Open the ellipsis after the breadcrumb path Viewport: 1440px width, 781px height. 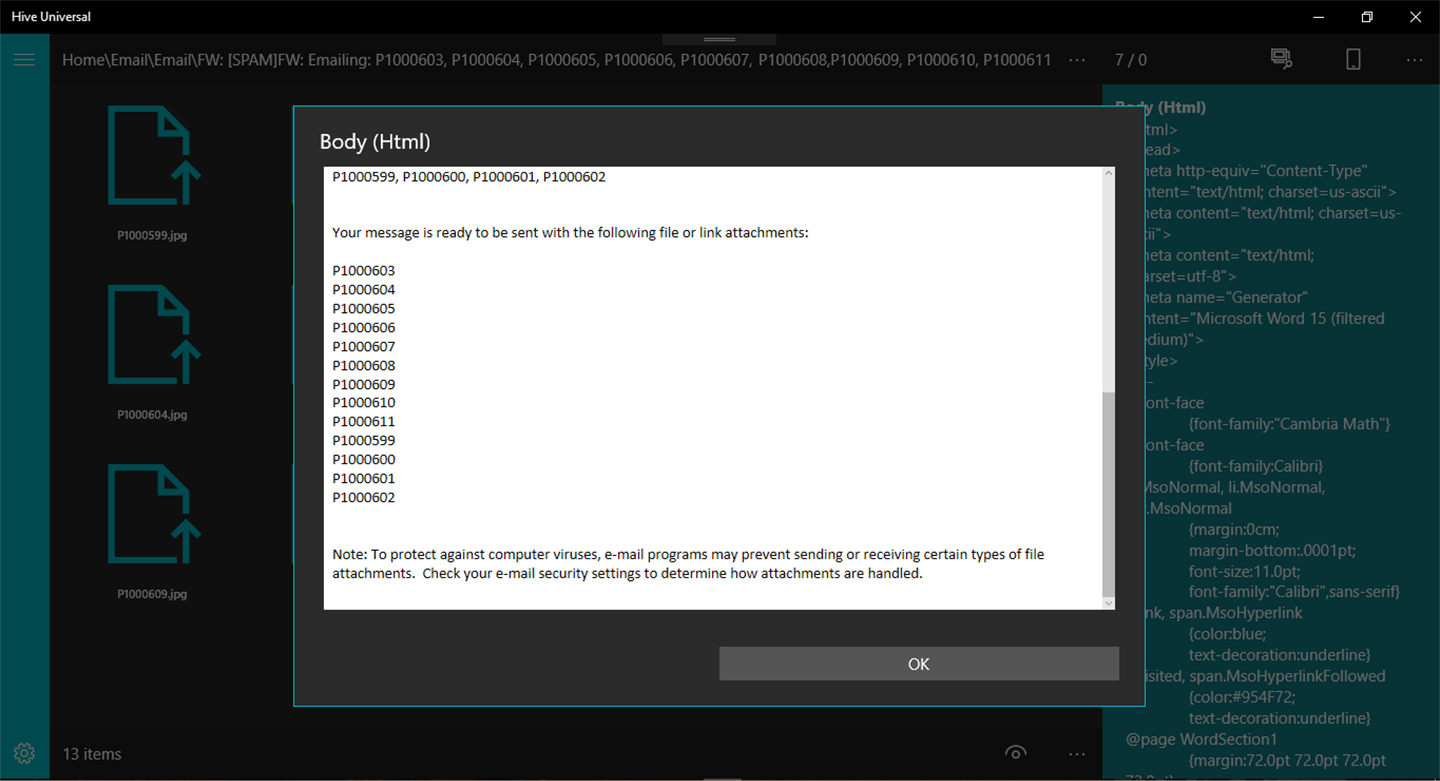[1077, 60]
